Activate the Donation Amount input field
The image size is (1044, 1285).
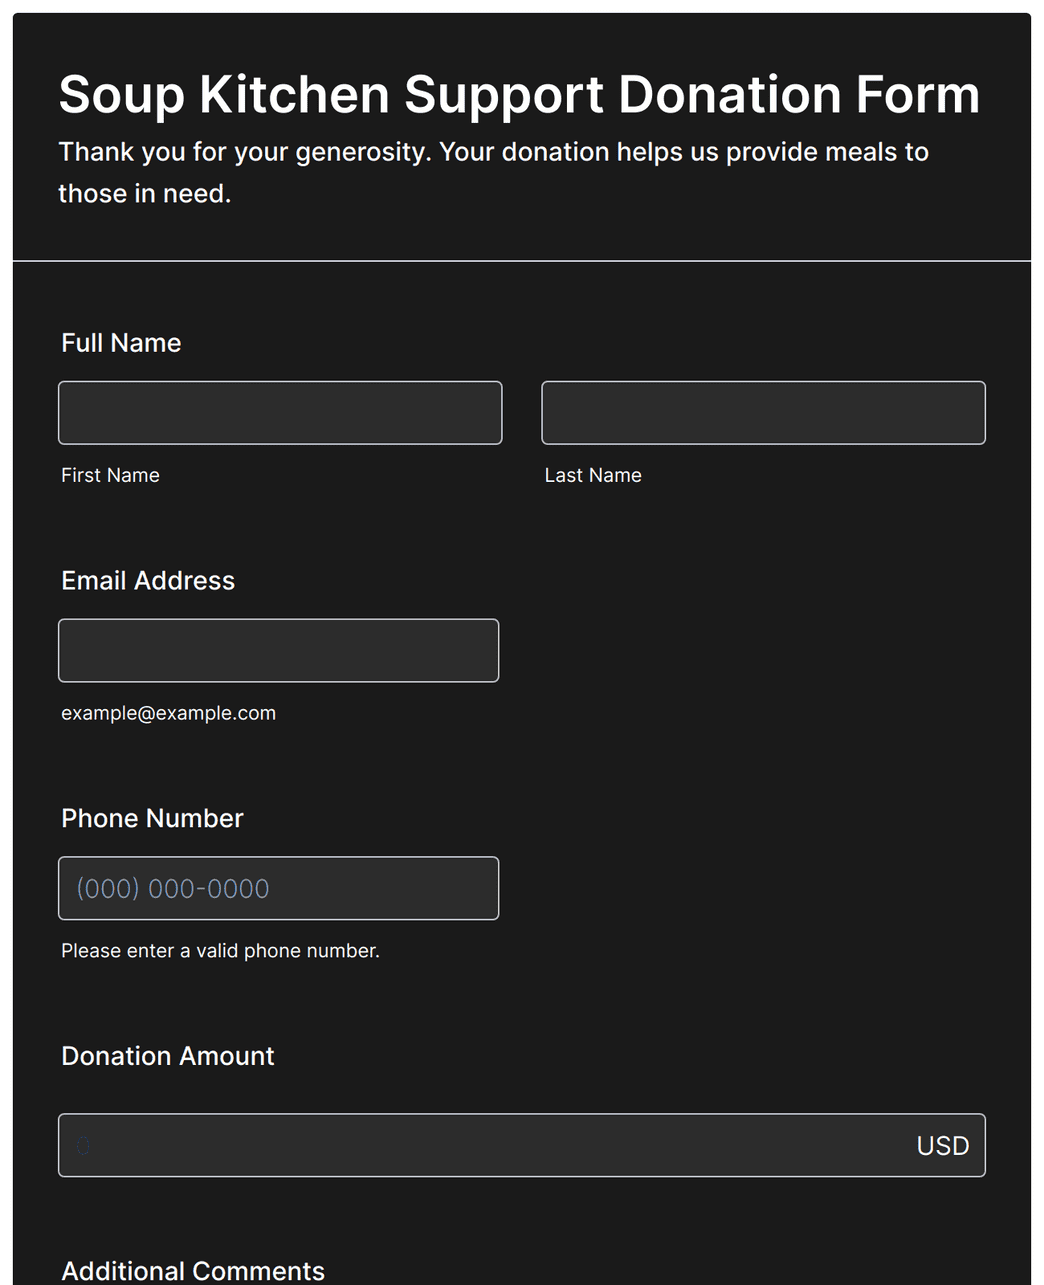click(x=521, y=1145)
